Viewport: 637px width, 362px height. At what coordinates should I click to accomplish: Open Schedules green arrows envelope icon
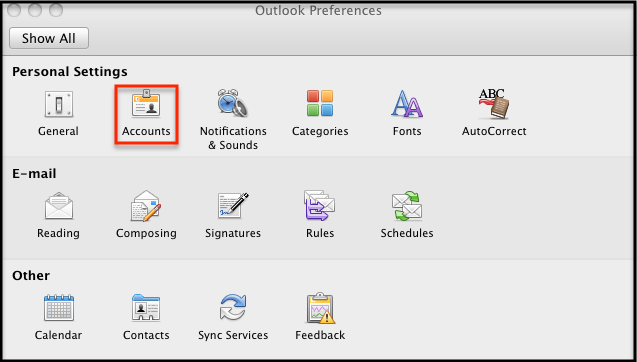pos(407,206)
